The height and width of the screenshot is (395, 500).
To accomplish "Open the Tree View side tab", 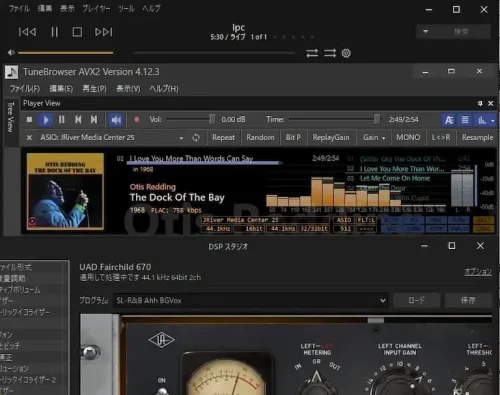I will [x=11, y=117].
